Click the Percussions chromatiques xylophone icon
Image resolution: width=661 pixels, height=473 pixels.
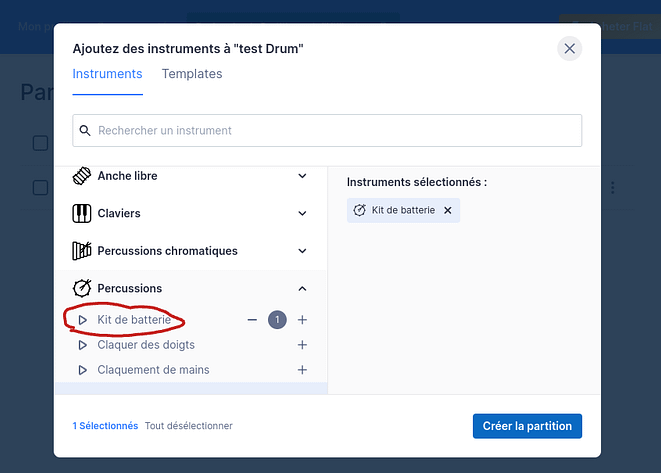click(x=82, y=251)
